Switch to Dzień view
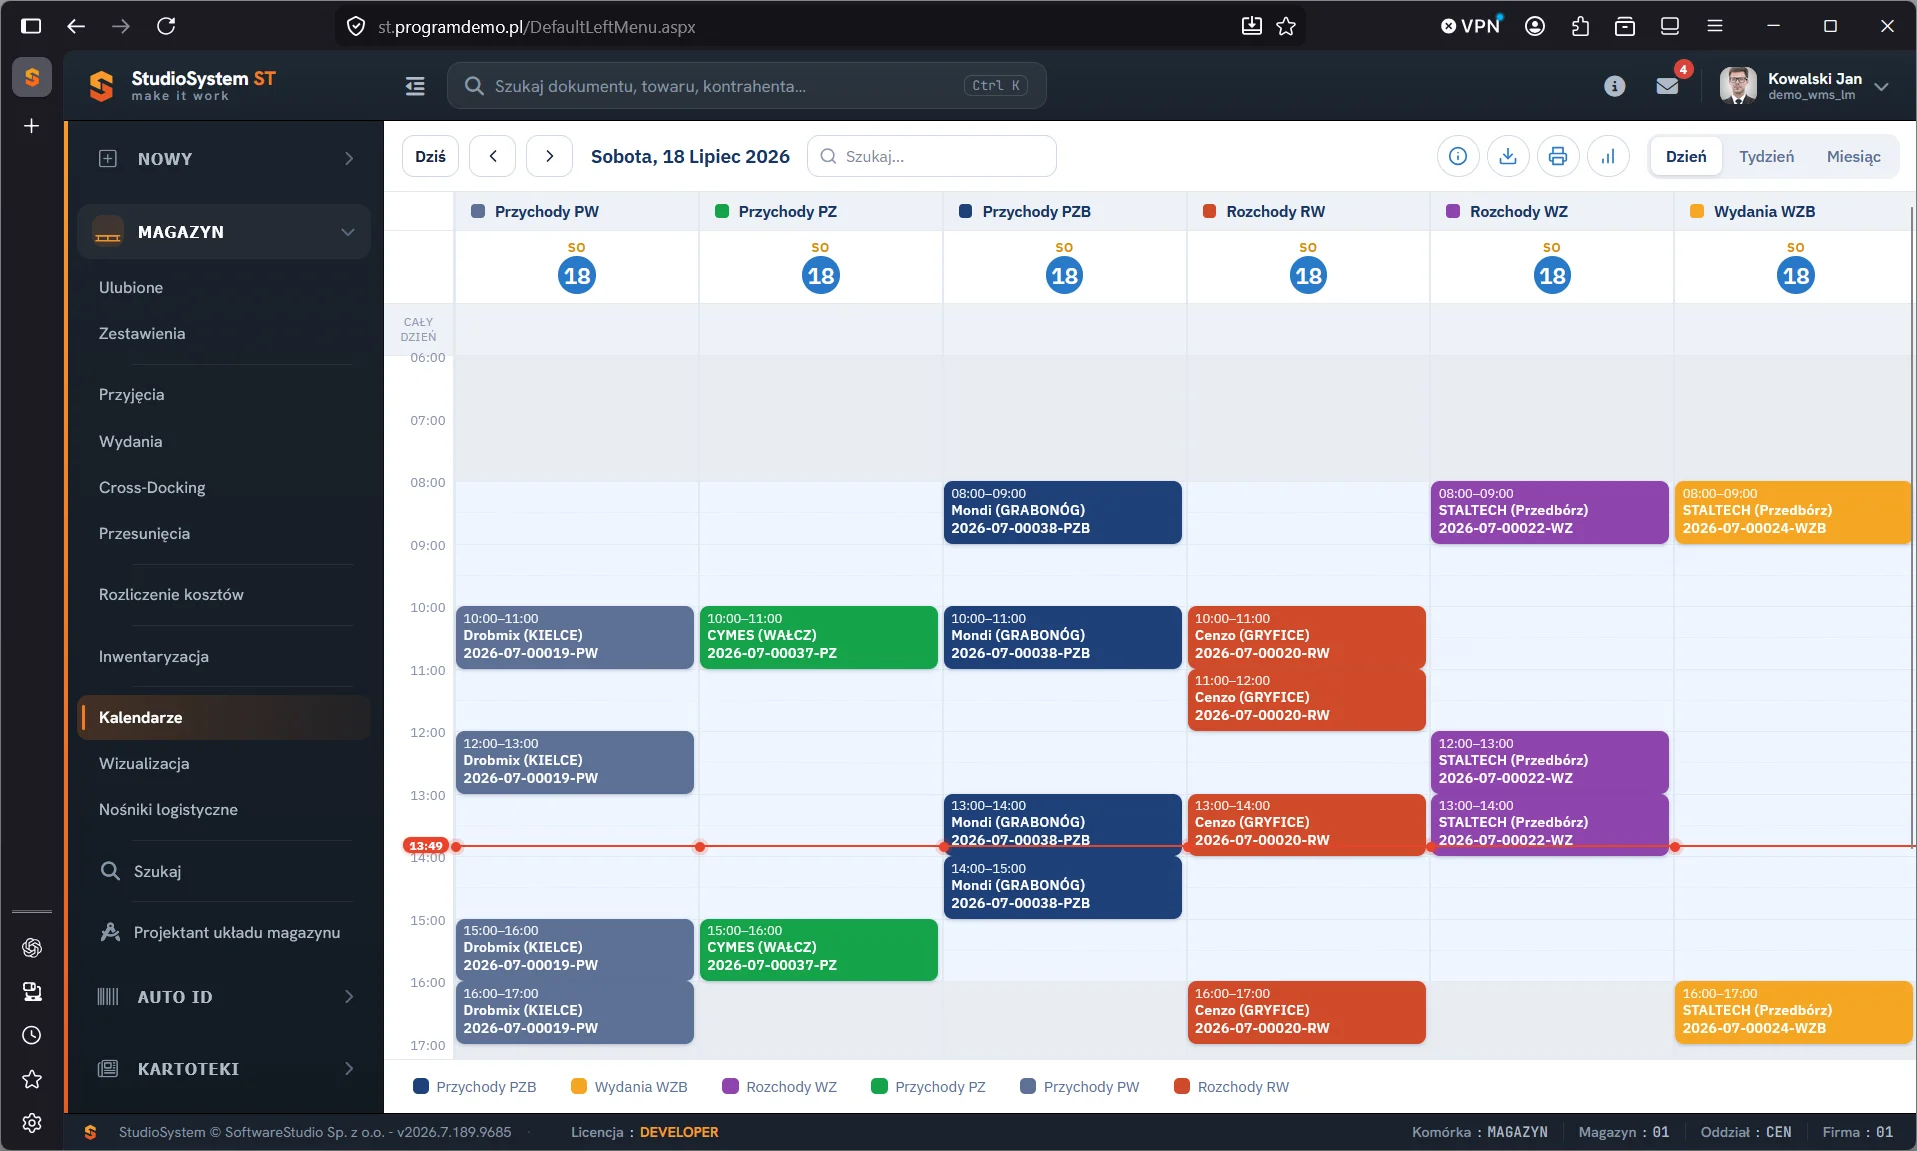 coord(1686,156)
